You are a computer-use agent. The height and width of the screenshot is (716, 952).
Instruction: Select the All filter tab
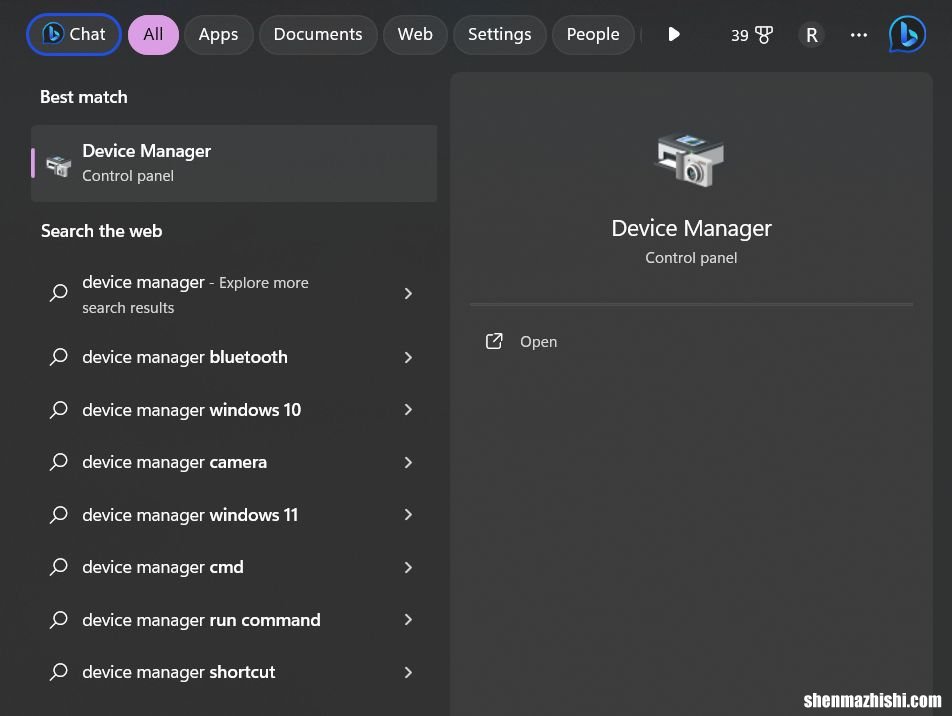153,35
